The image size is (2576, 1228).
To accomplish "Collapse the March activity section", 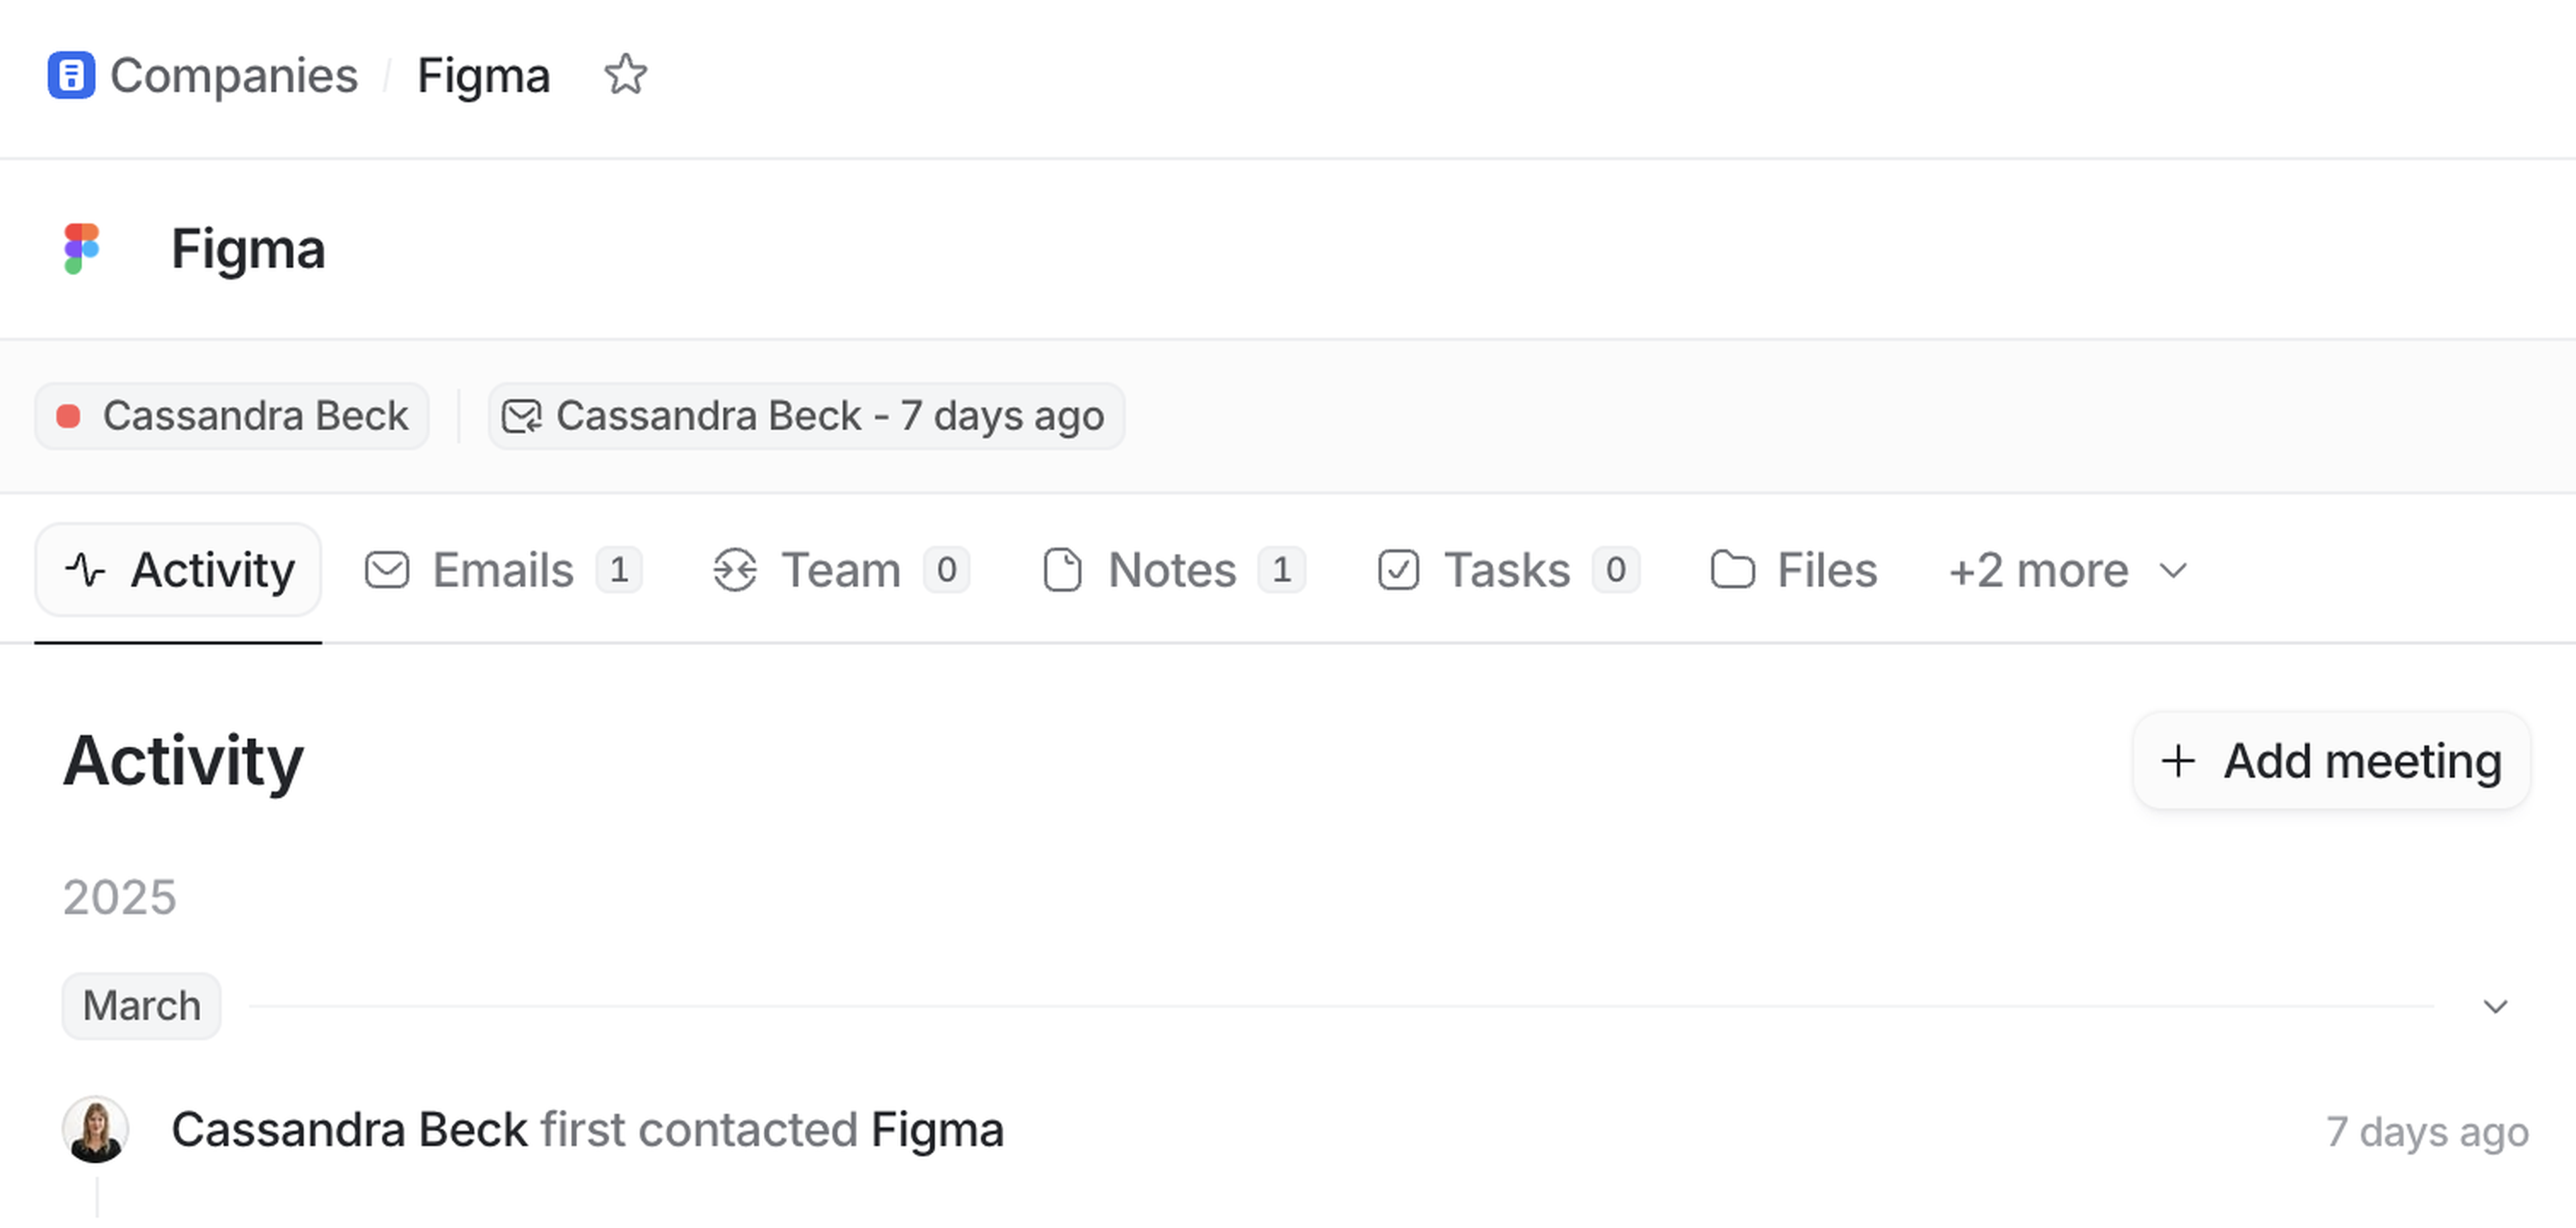I will pyautogui.click(x=2495, y=1006).
